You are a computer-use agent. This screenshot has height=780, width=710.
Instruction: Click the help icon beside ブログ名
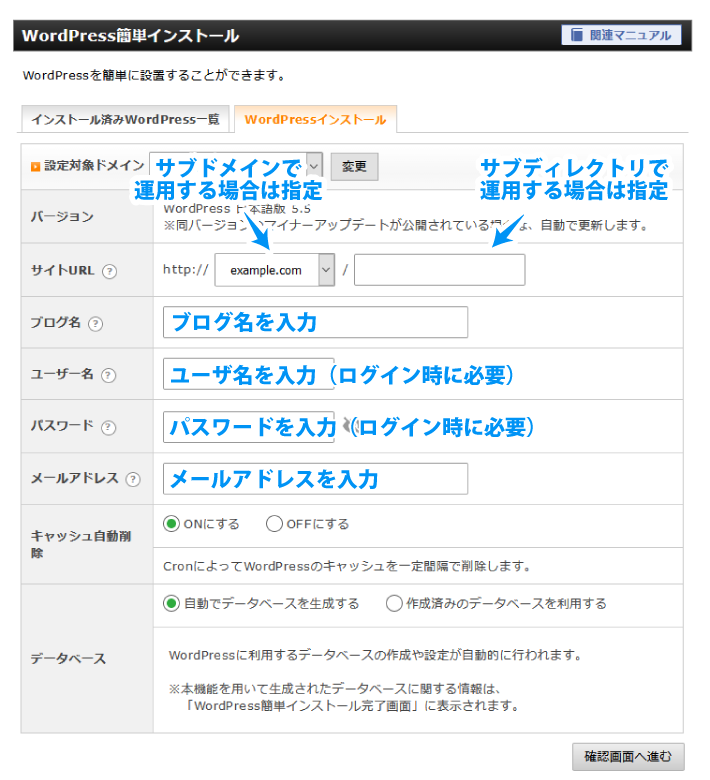[x=96, y=324]
